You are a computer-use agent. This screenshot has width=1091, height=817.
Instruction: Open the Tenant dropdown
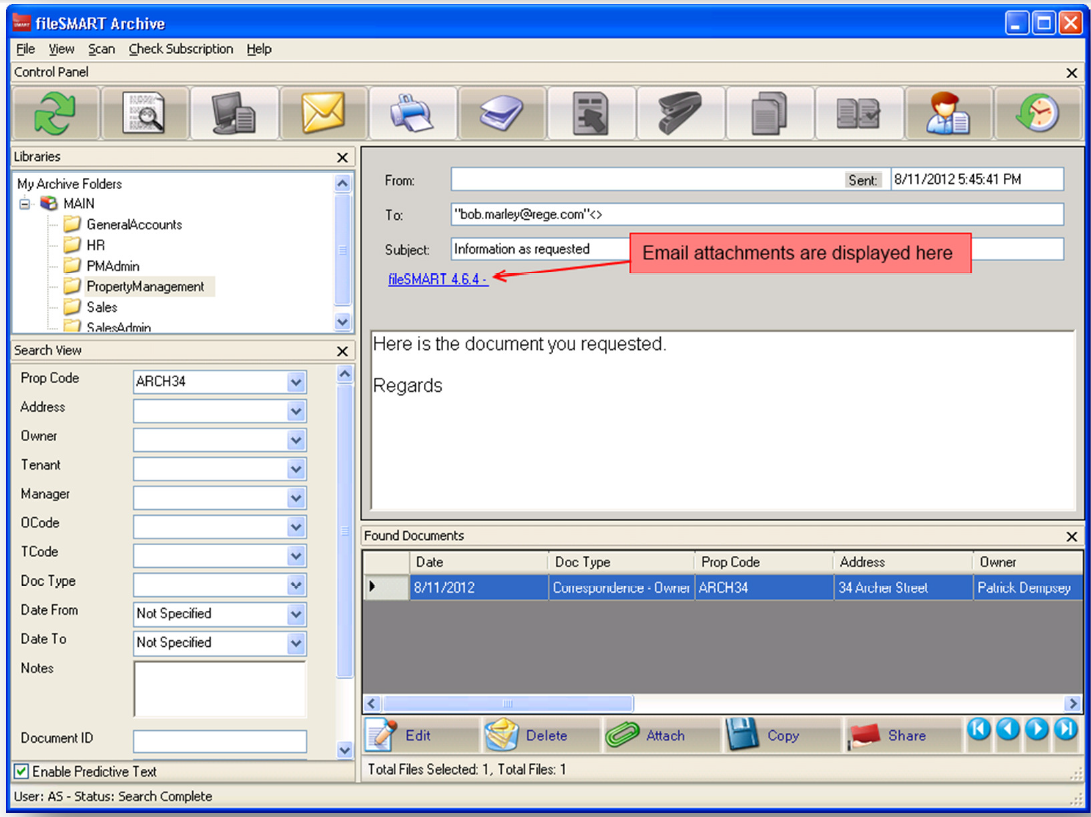(x=296, y=469)
